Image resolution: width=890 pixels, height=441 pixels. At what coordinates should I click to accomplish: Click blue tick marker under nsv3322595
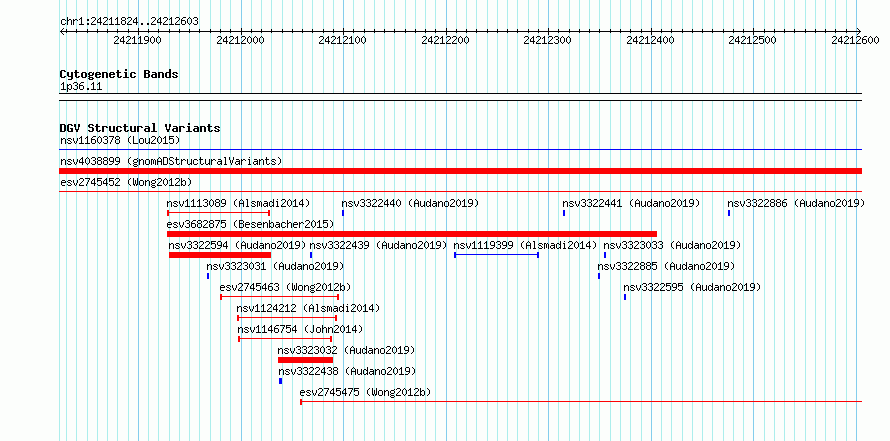(x=625, y=297)
